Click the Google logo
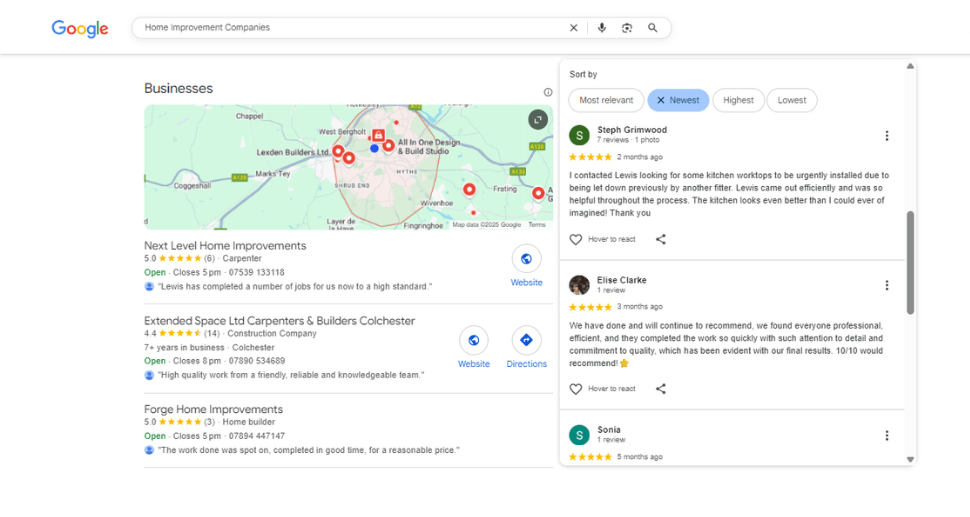 click(x=80, y=28)
